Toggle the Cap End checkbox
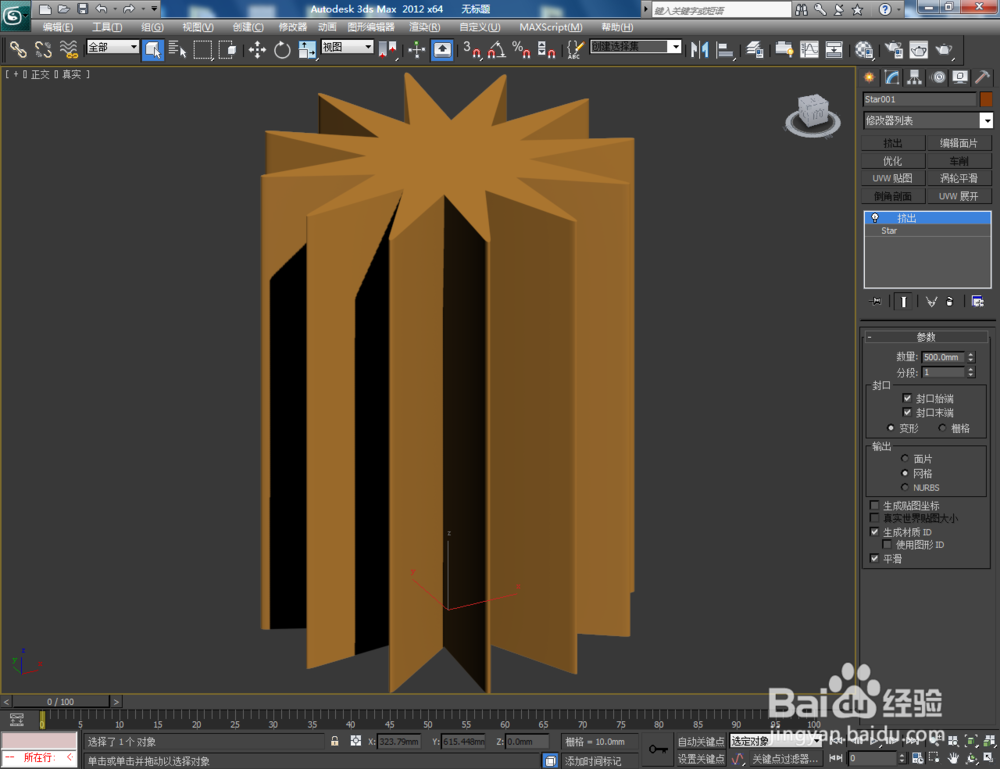 pyautogui.click(x=907, y=412)
